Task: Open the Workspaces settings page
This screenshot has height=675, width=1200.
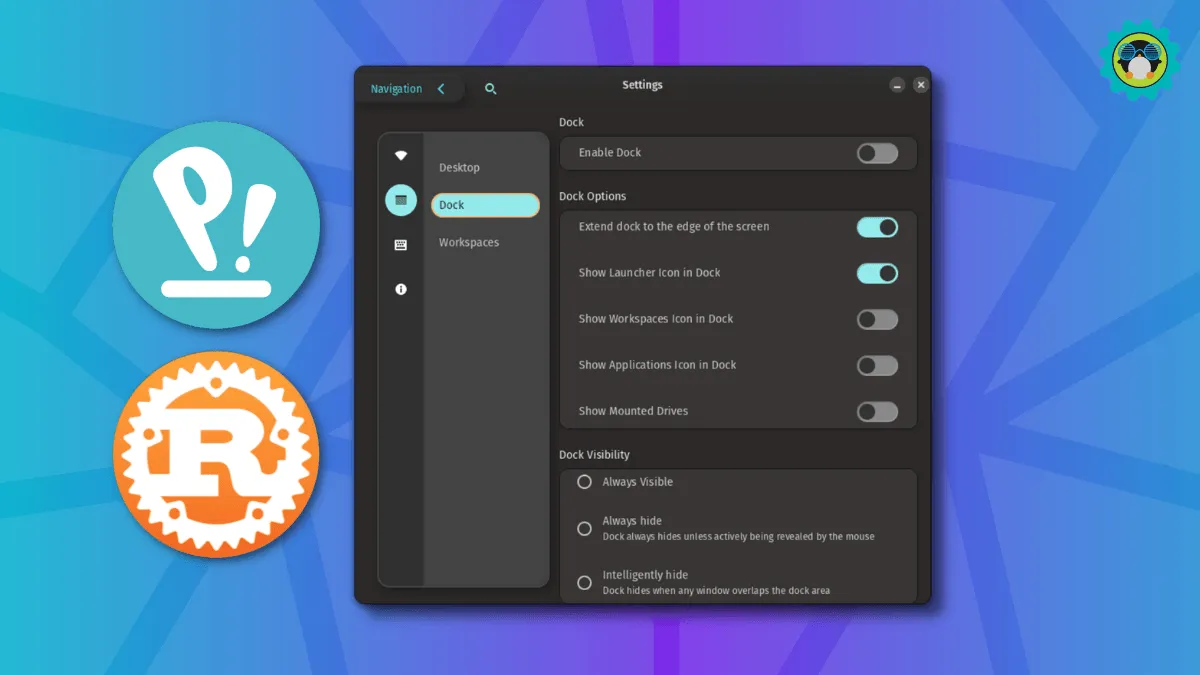Action: pyautogui.click(x=468, y=242)
